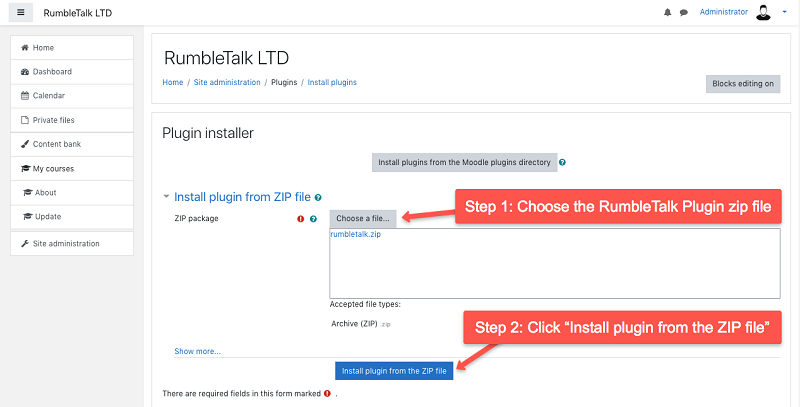This screenshot has width=800, height=407.
Task: Open the rumbletalk.zip file link
Action: tap(355, 235)
